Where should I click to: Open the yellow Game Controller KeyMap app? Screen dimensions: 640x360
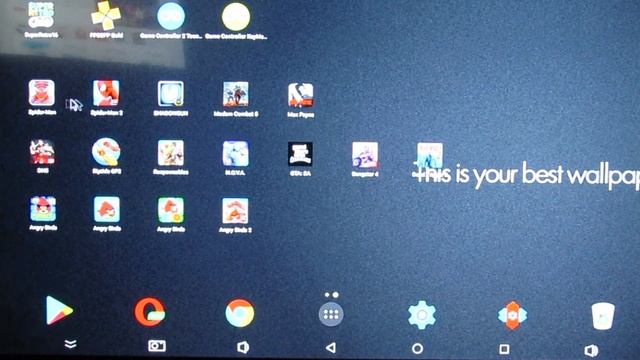click(x=236, y=16)
